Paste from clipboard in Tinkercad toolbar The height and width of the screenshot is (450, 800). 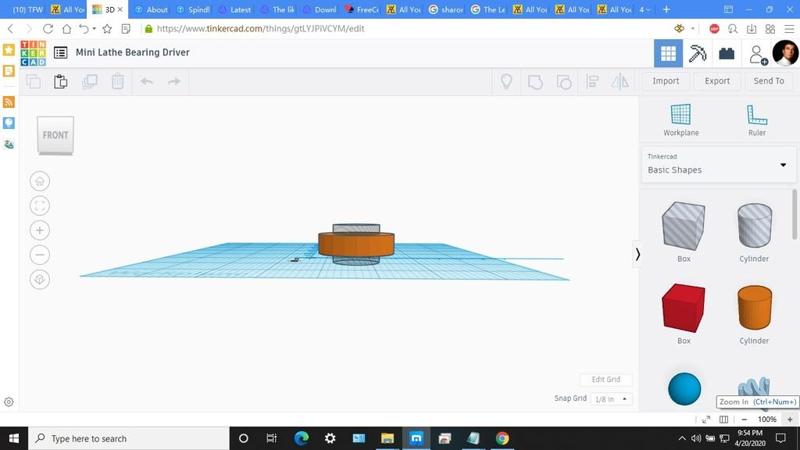61,81
